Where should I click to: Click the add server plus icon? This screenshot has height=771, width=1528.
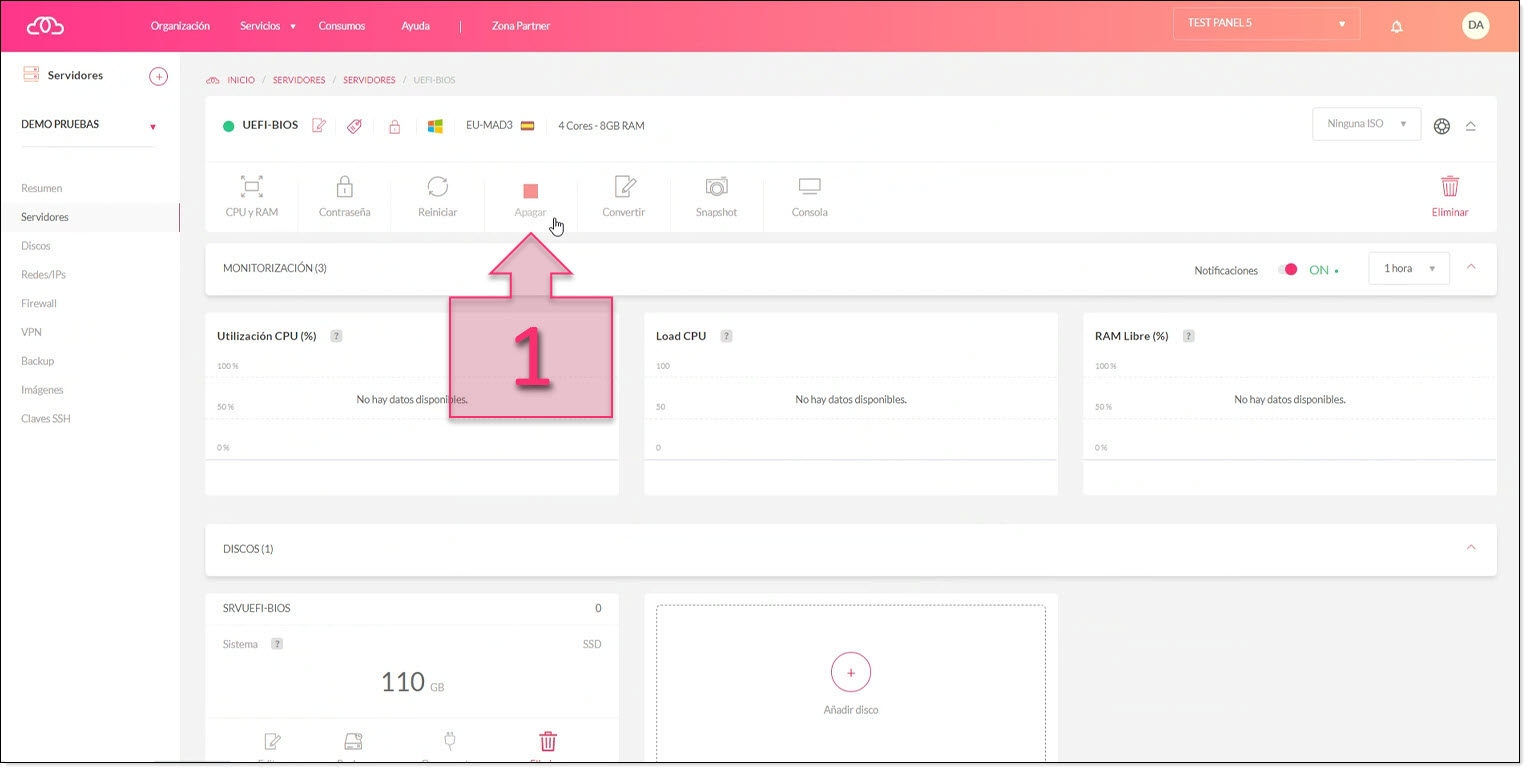158,76
